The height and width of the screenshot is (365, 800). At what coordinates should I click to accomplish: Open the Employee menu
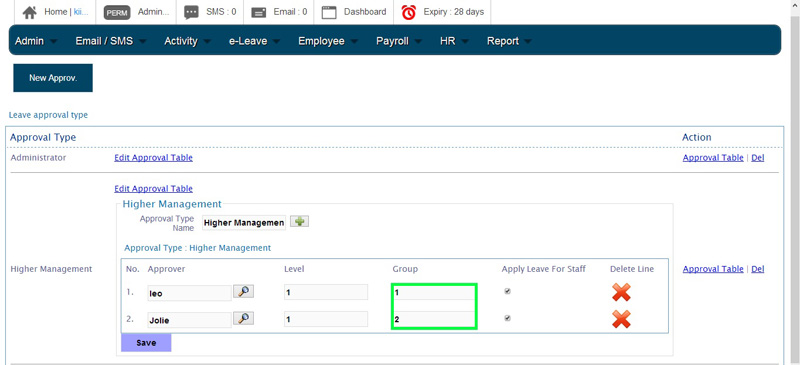pos(321,41)
